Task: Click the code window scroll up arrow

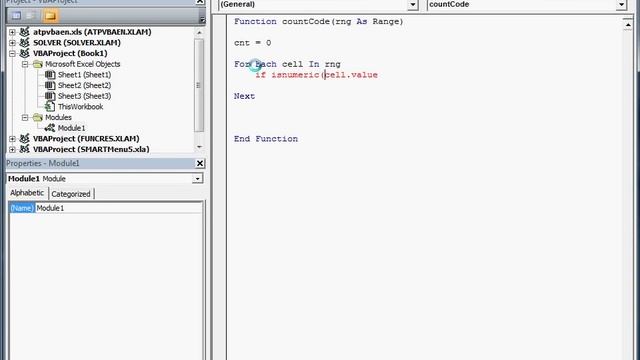Action: coord(628,25)
